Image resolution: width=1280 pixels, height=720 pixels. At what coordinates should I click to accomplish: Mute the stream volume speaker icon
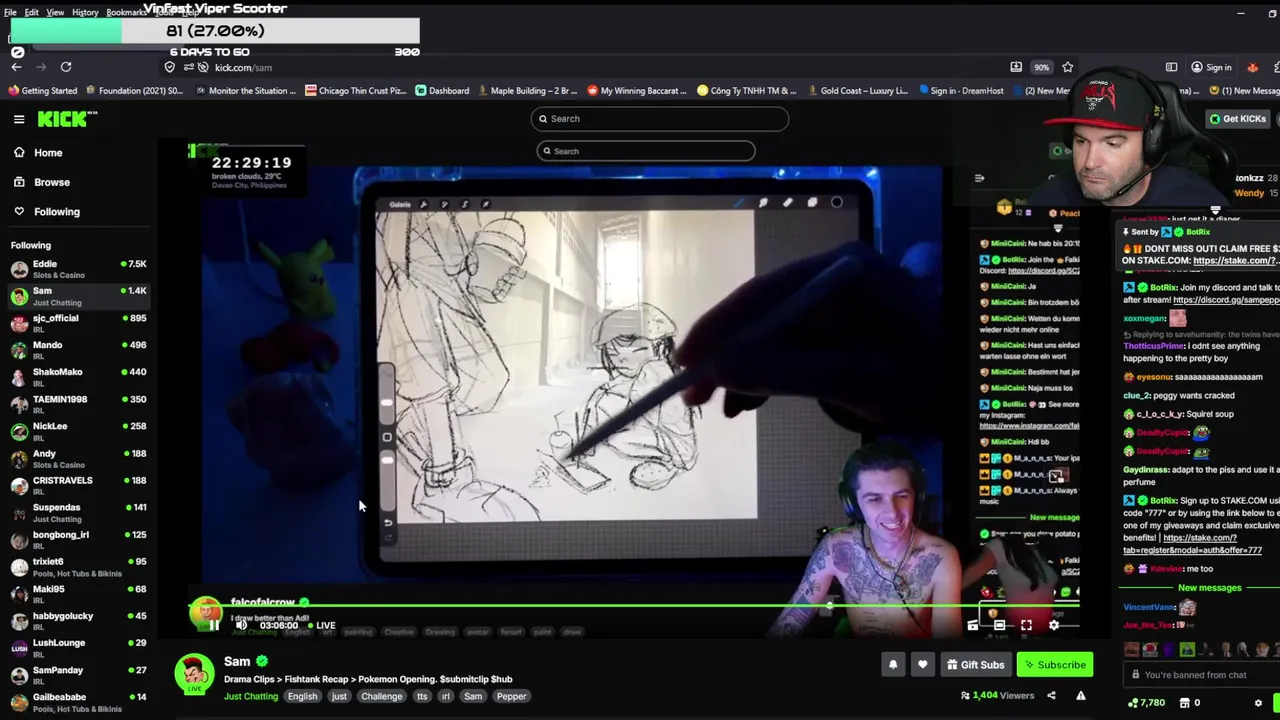tap(241, 625)
